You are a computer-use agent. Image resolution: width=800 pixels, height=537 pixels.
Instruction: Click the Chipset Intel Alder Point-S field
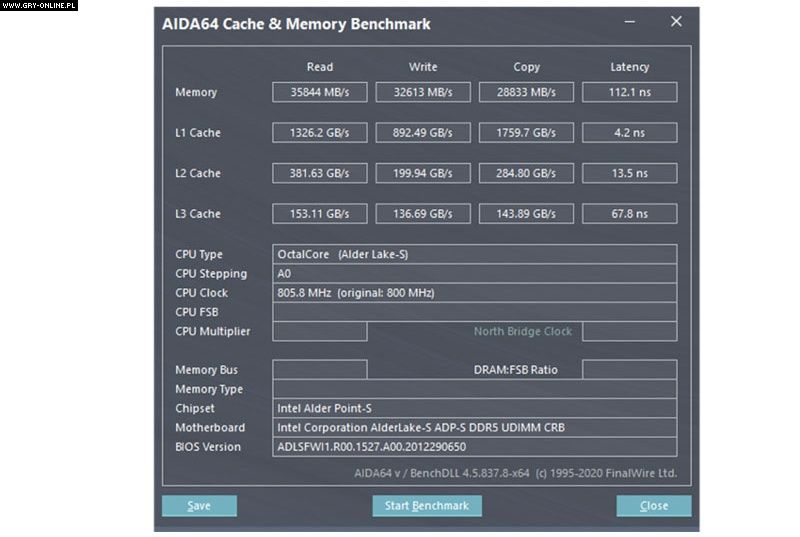coord(474,408)
